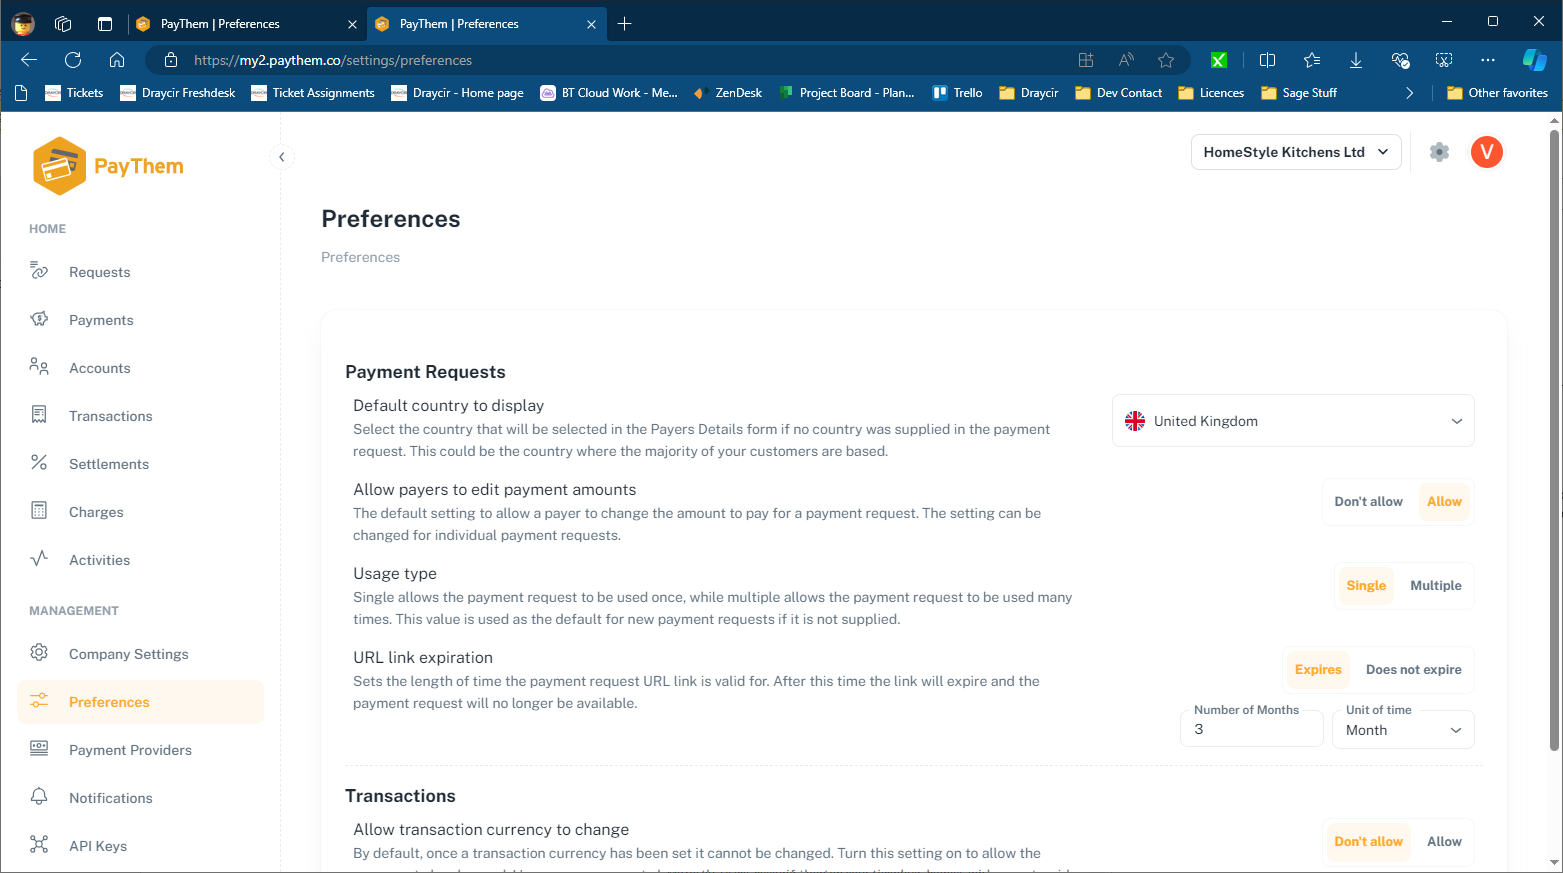Viewport: 1563px width, 873px height.
Task: Click the Company Settings gear icon
Action: pos(39,654)
